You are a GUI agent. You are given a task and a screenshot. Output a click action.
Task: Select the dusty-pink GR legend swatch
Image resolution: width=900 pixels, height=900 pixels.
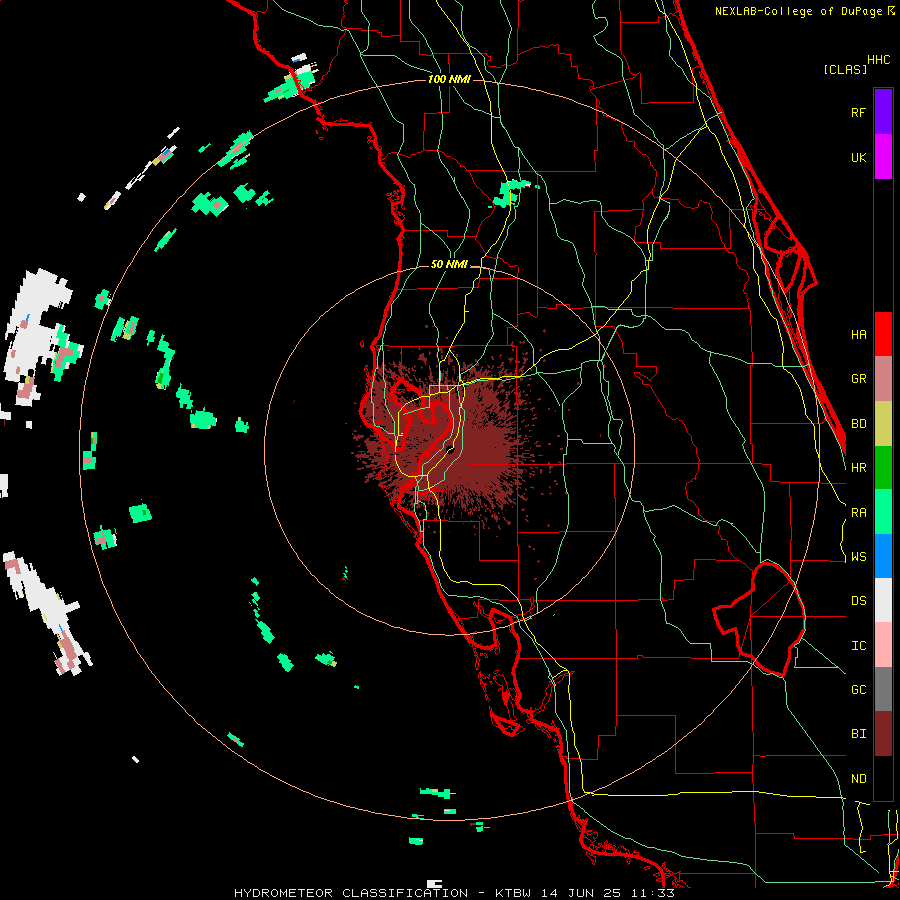883,379
